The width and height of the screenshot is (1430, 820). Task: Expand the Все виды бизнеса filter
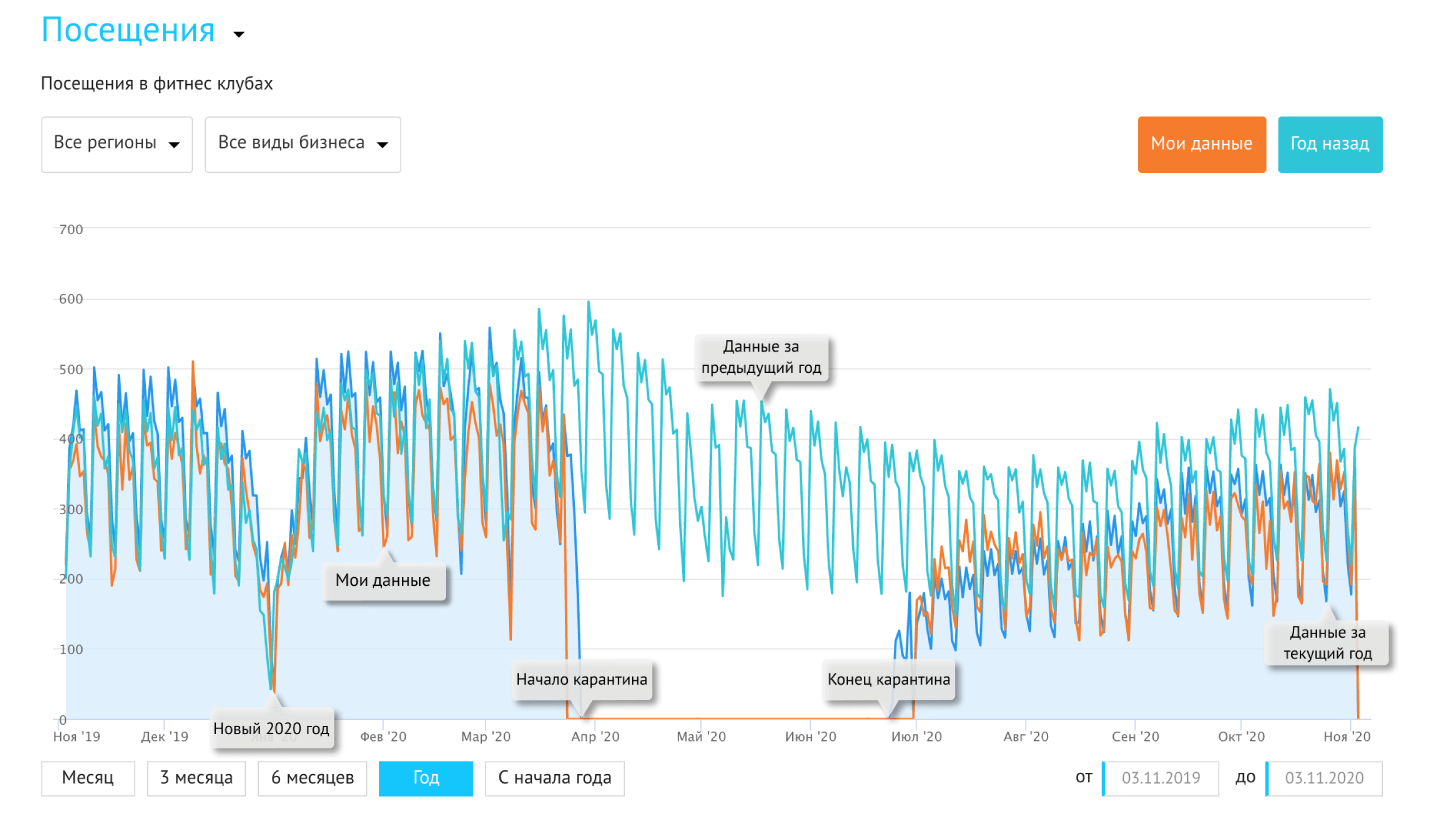(303, 144)
